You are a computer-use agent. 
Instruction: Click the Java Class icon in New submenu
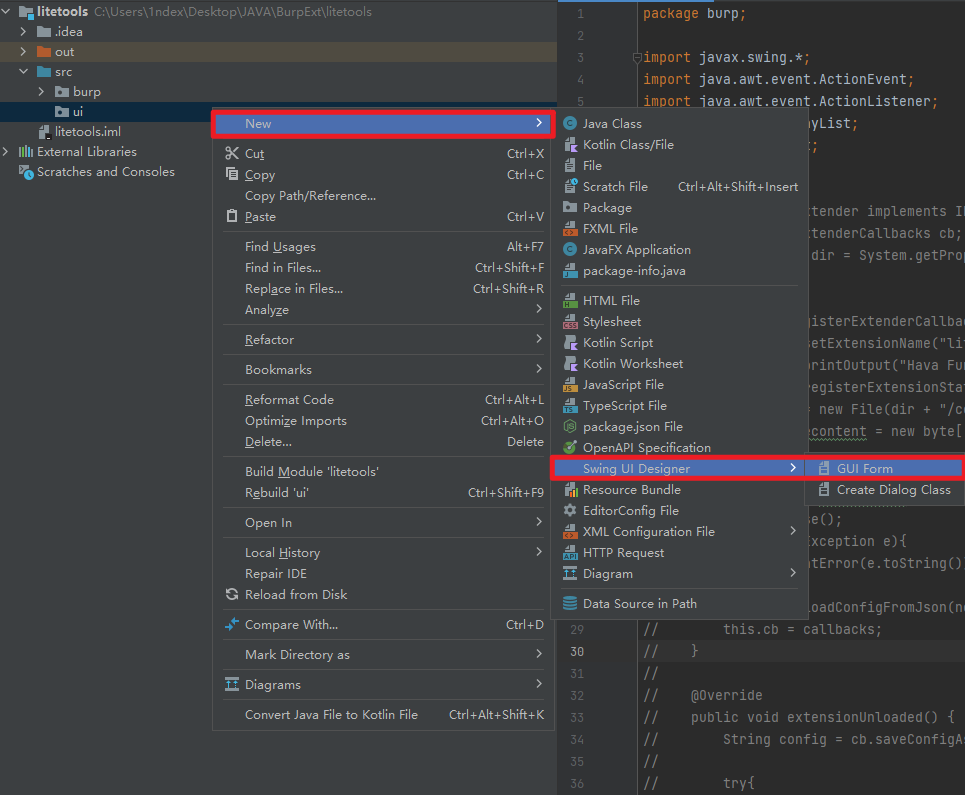point(571,124)
